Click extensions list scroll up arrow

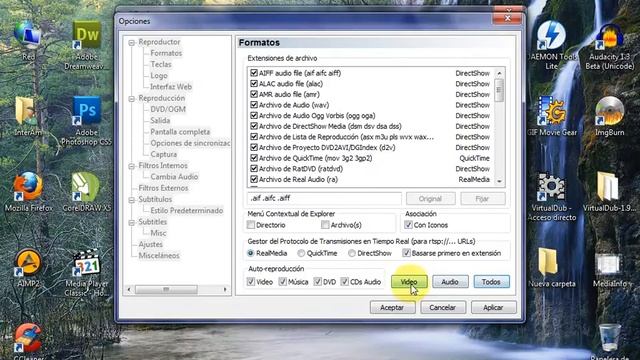499,73
